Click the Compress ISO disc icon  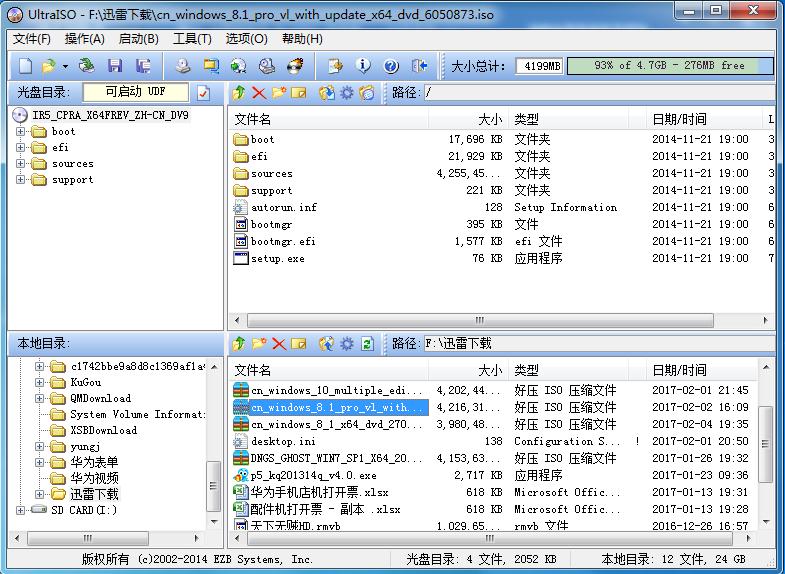pyautogui.click(x=238, y=66)
